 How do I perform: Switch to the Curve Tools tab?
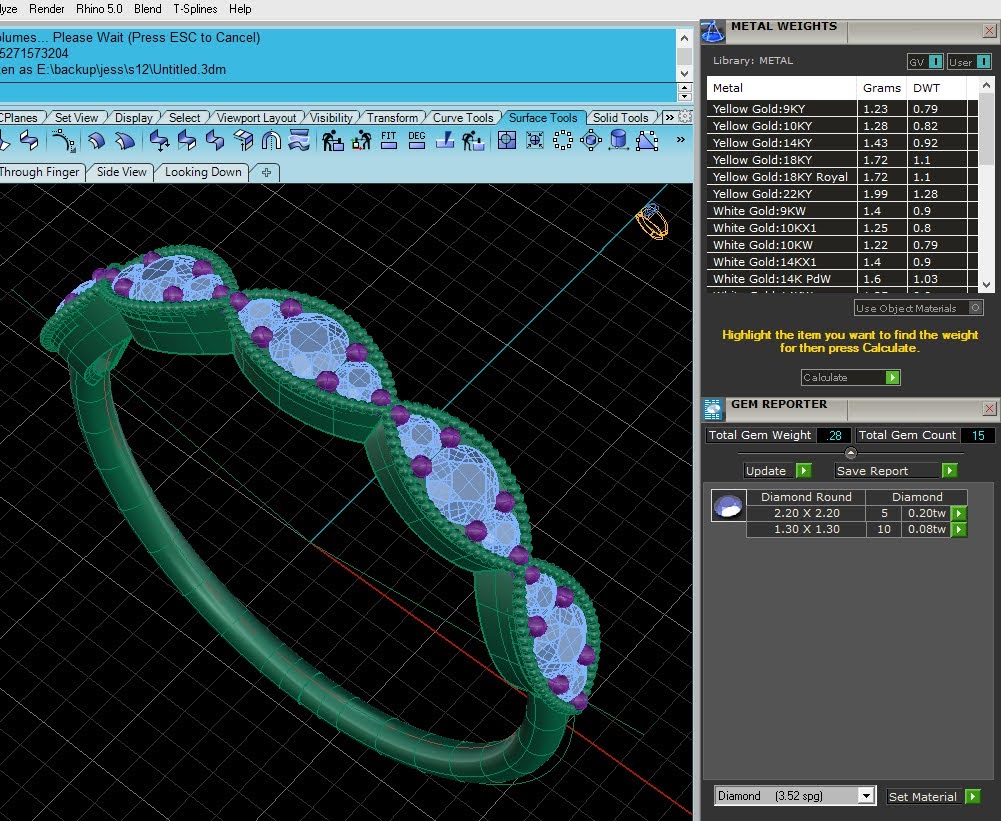[463, 117]
